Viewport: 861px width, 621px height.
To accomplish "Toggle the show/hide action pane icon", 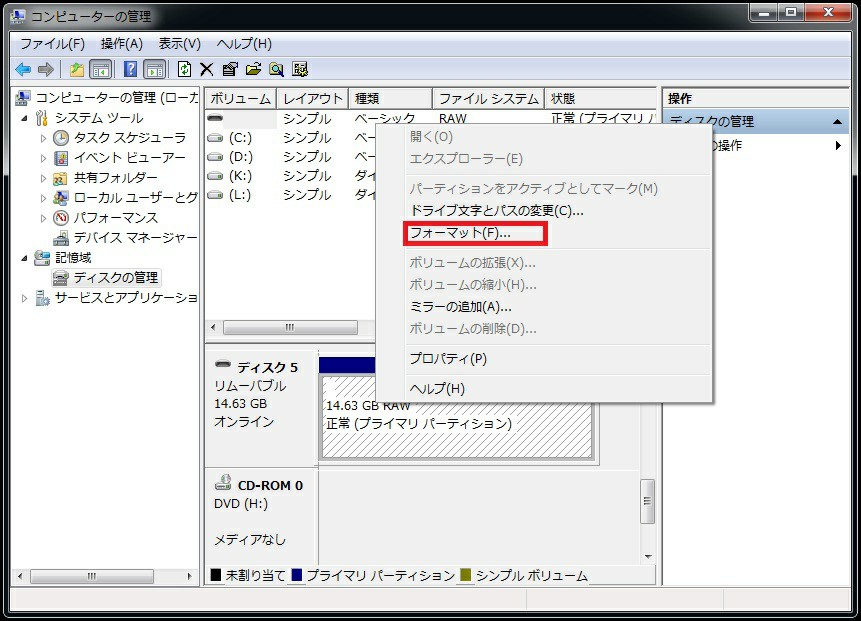I will [x=154, y=69].
